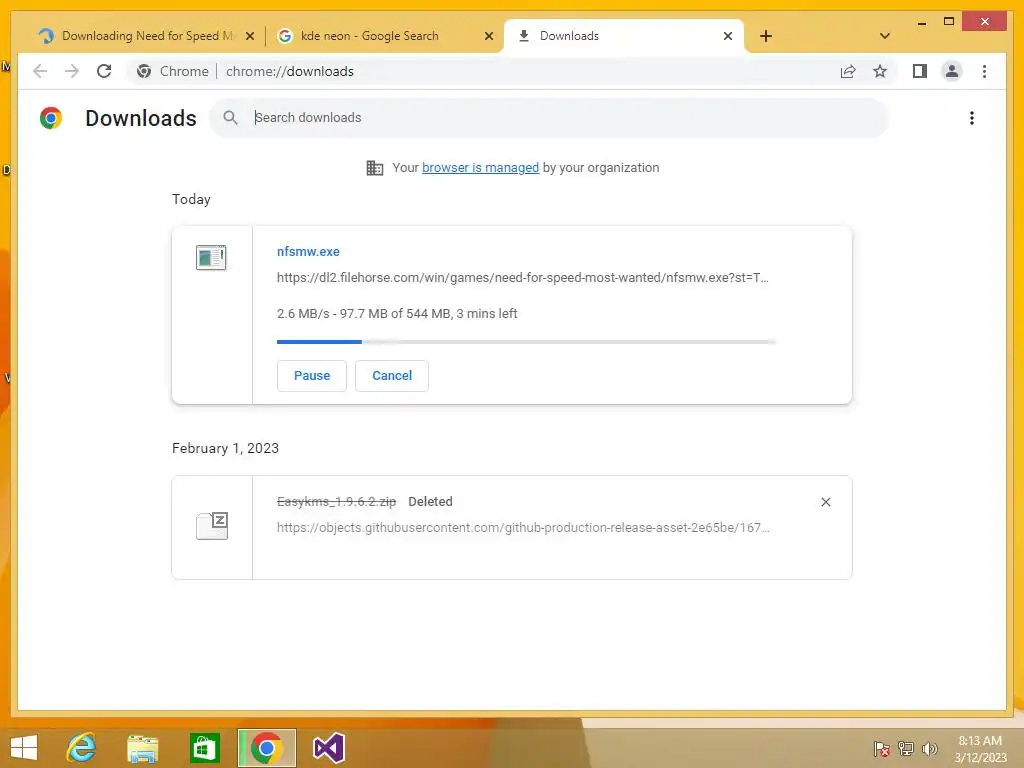
Task: Click the githubusercontent source URL
Action: [523, 528]
